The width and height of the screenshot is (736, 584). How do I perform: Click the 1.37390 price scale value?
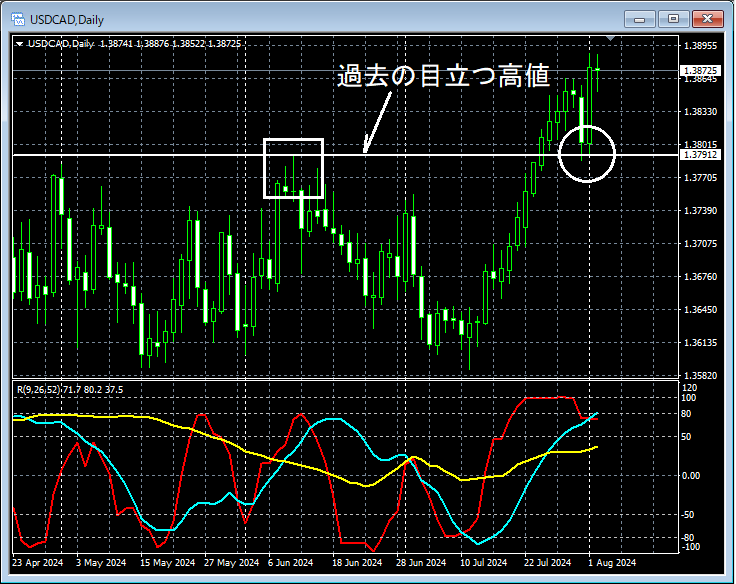[x=700, y=210]
